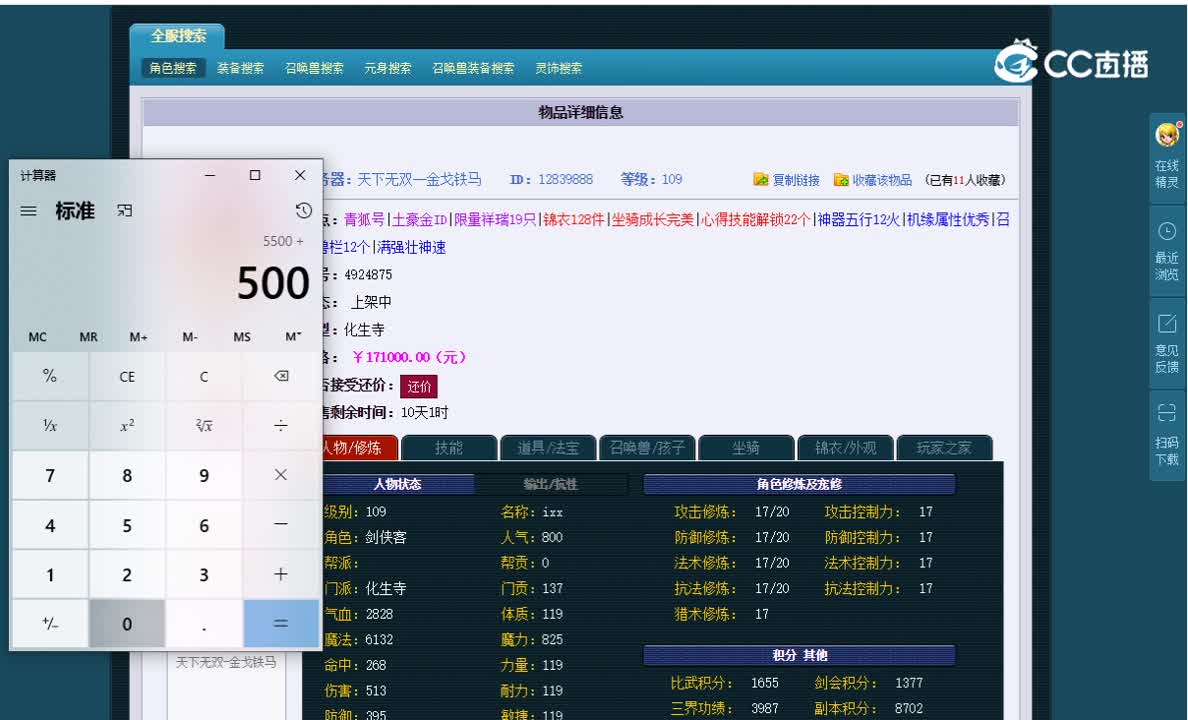1188x720 pixels.
Task: Open the 全服搜索 tab
Action: point(178,36)
